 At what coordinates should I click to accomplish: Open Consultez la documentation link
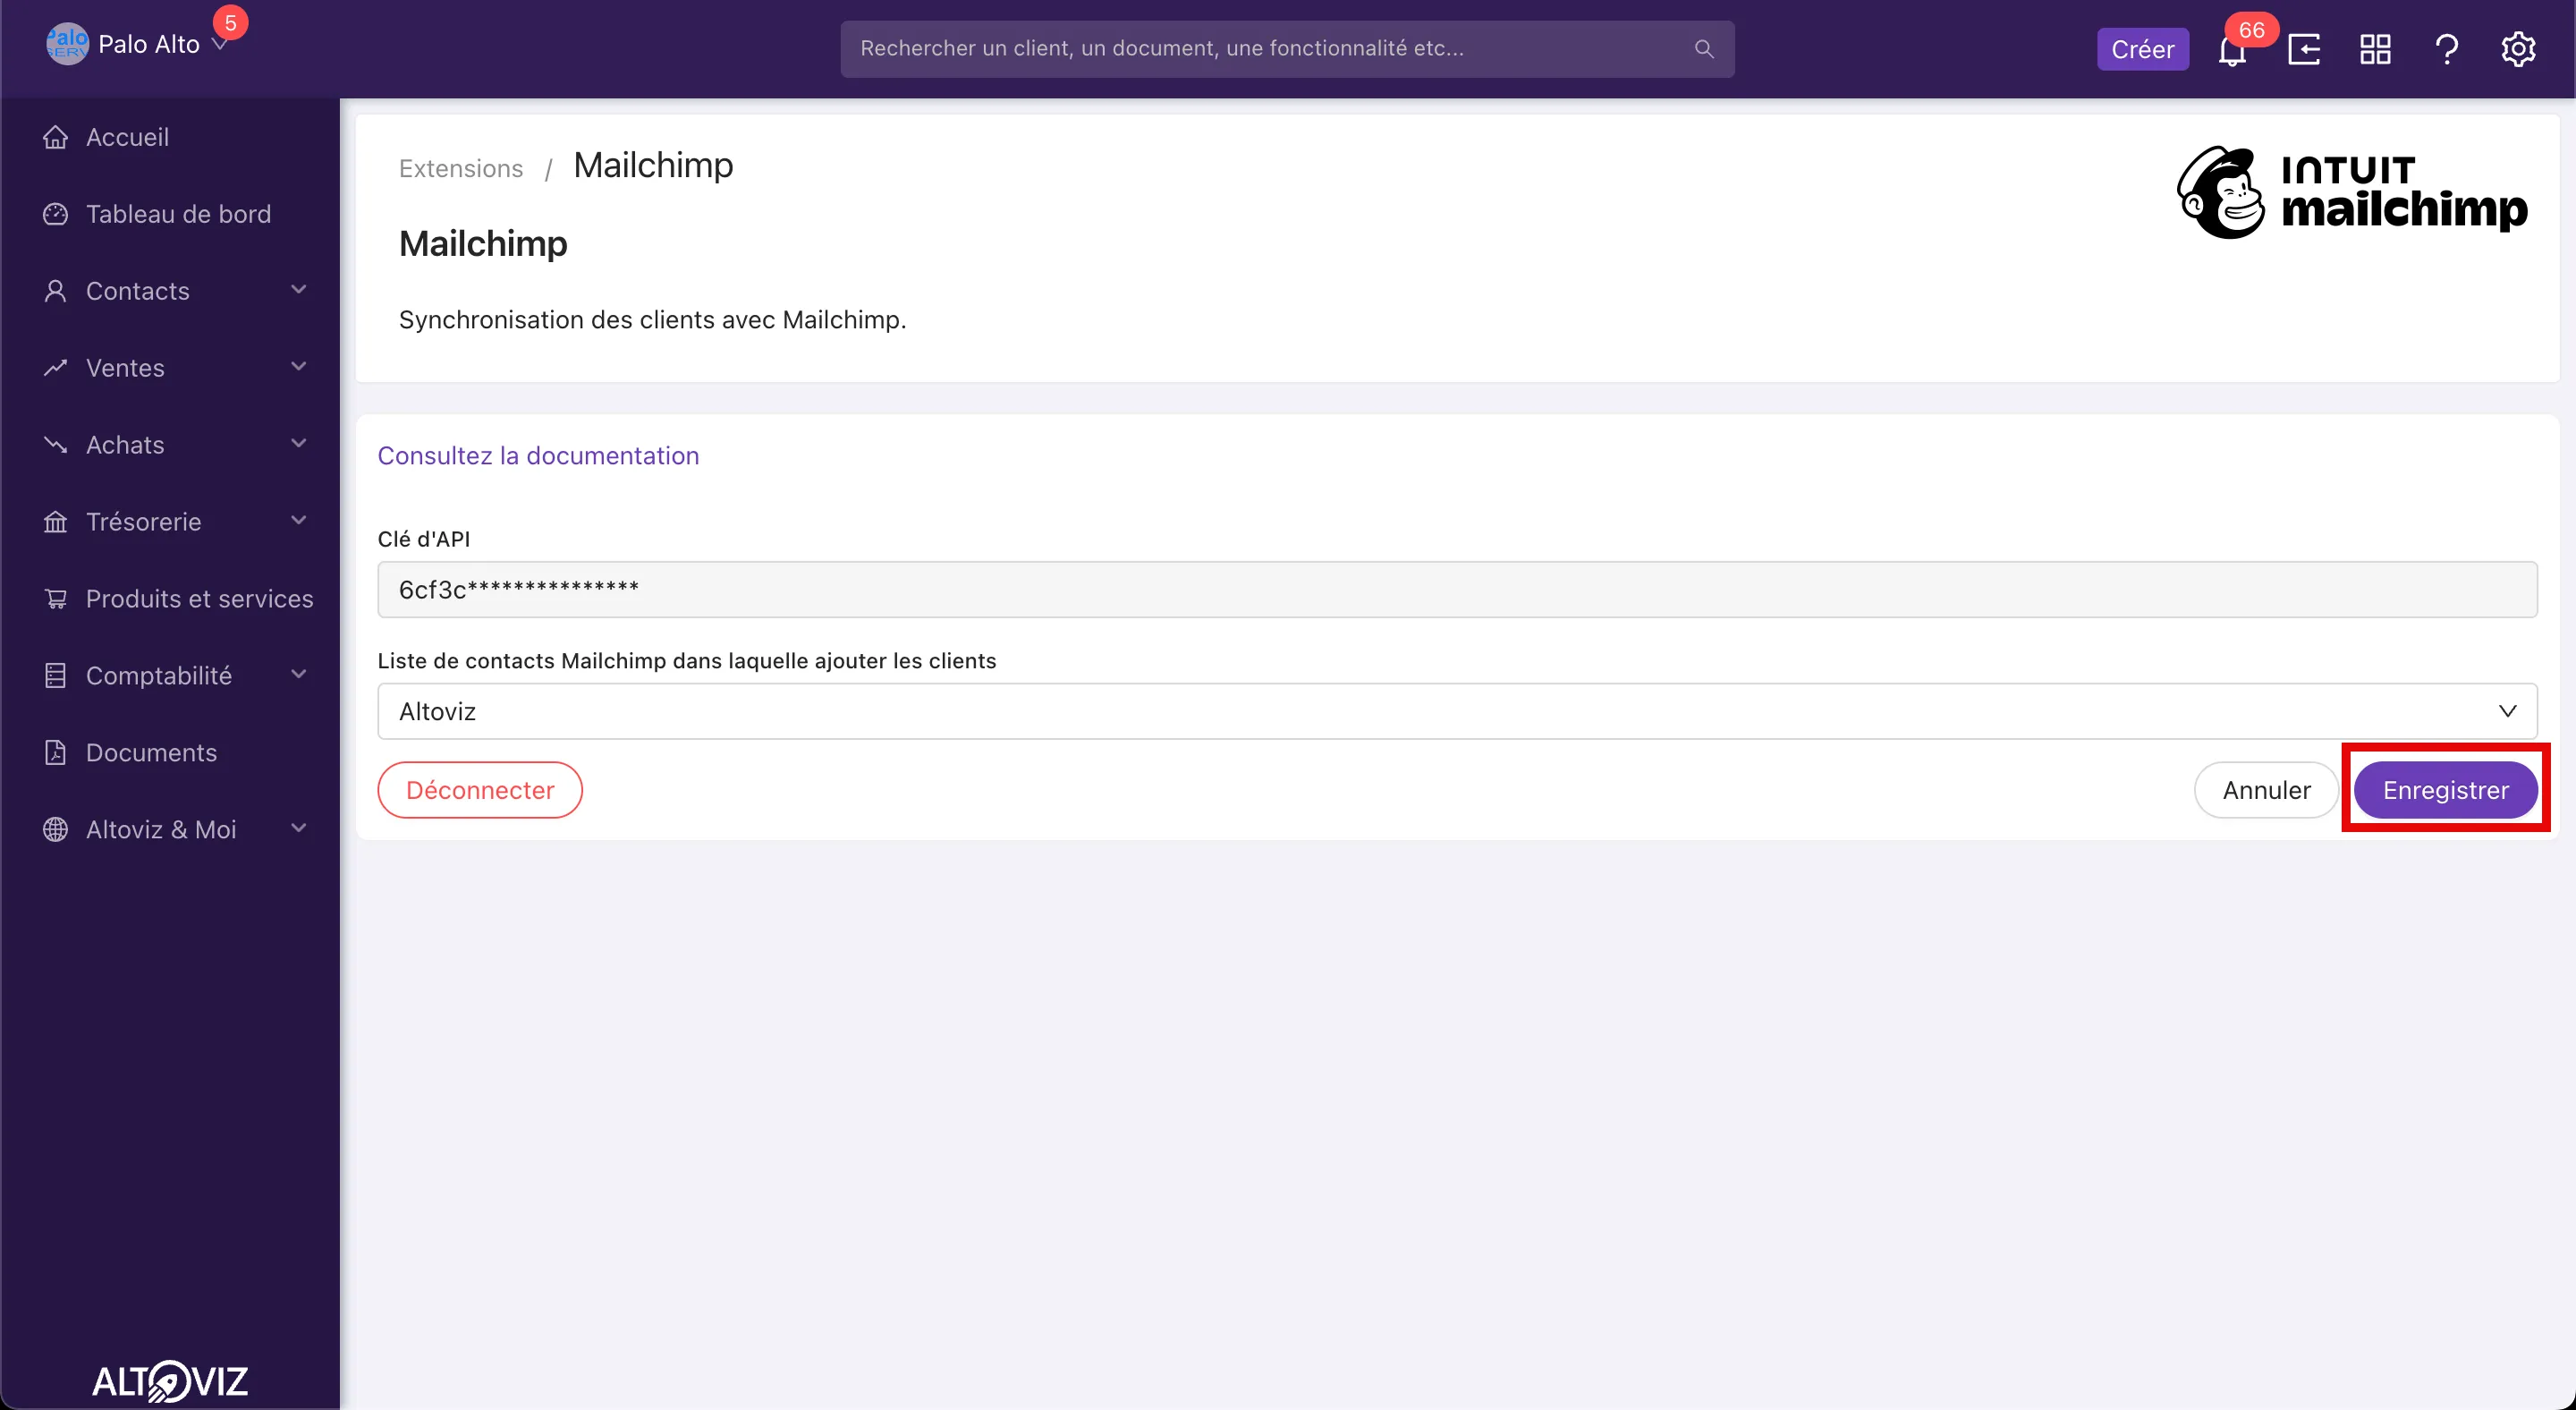538,456
